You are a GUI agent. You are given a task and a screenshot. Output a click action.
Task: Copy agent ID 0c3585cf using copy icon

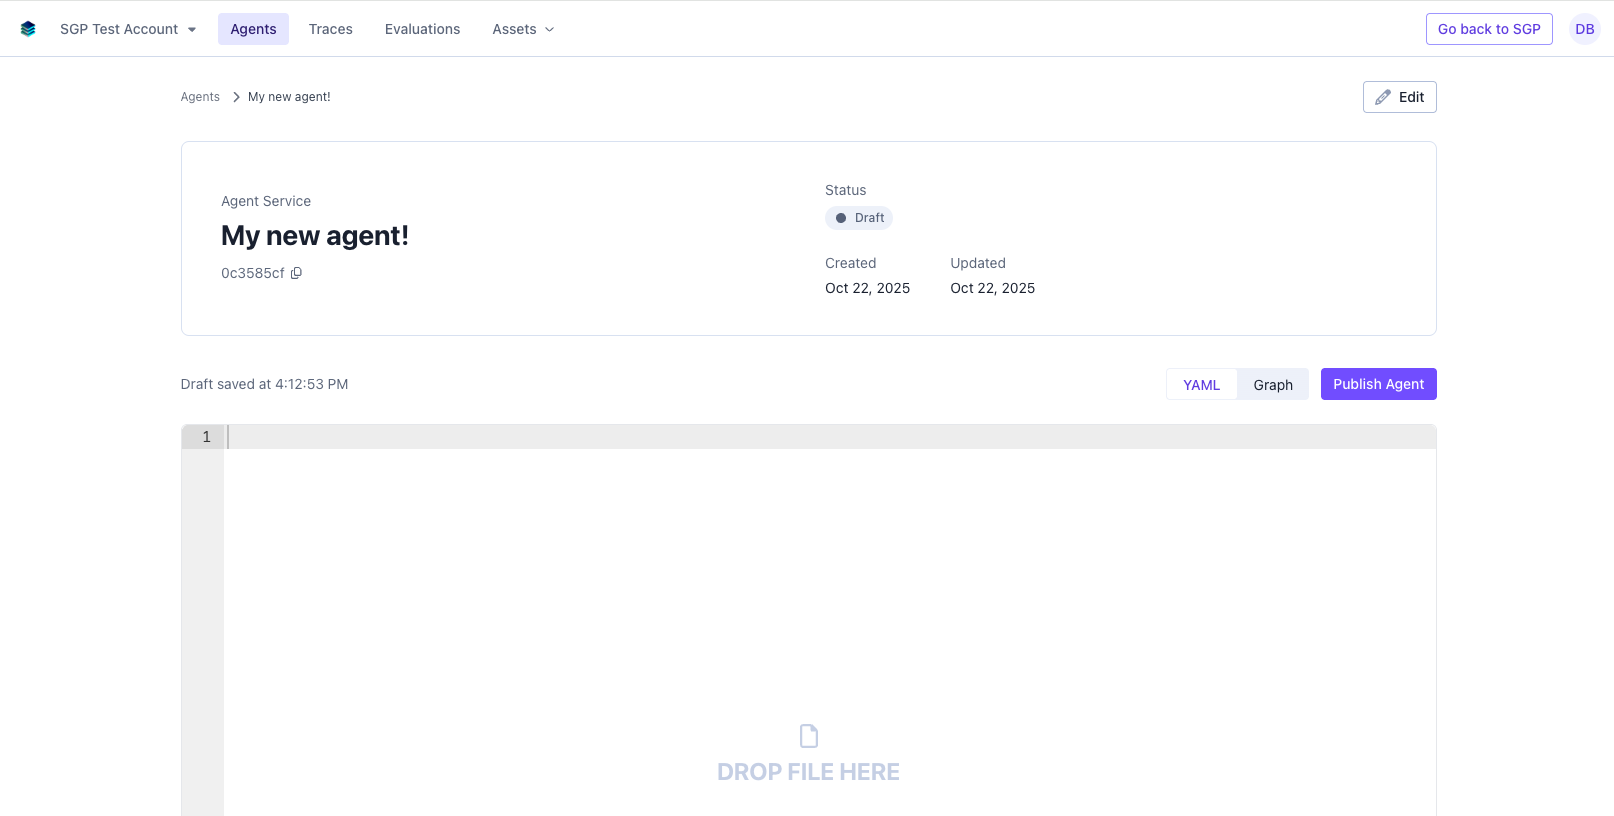point(296,273)
